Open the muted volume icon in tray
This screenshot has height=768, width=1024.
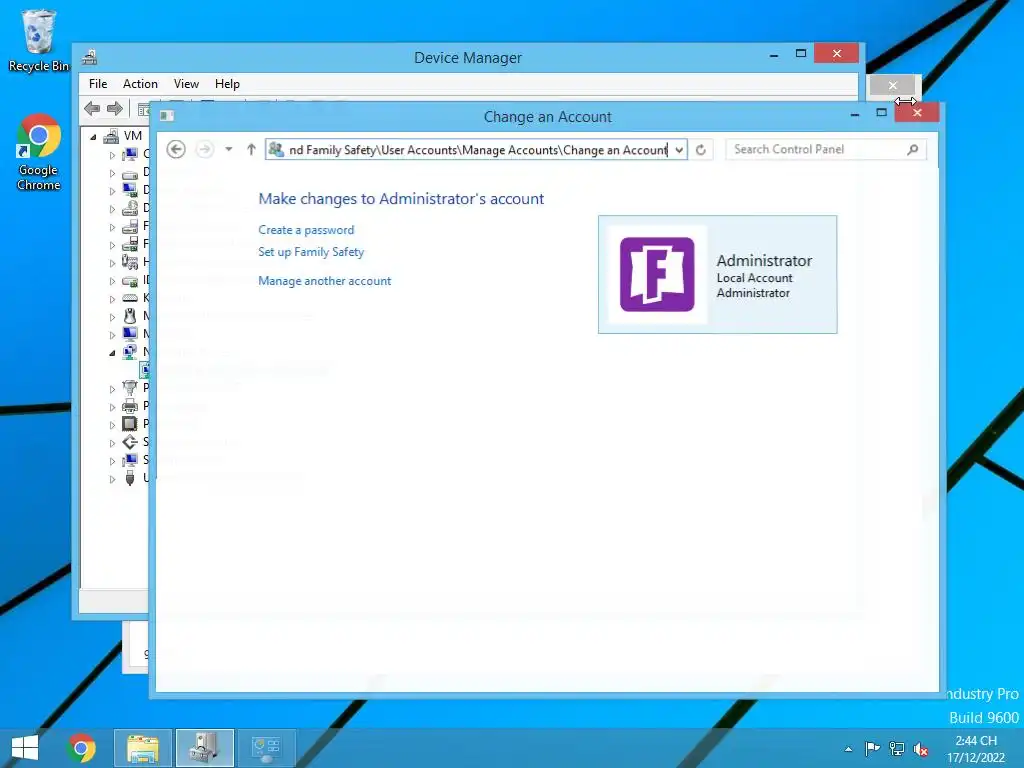[x=921, y=749]
